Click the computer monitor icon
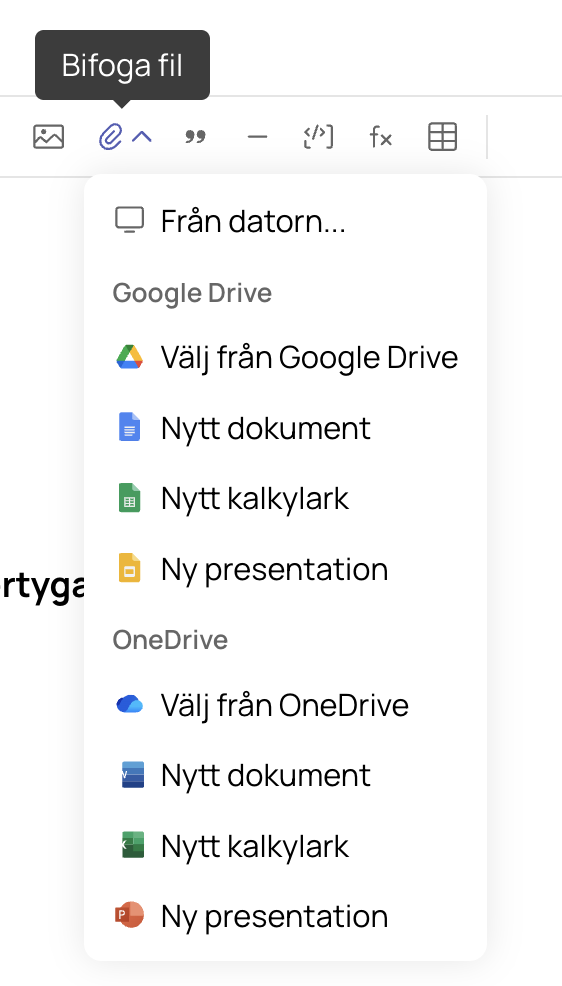 click(x=129, y=220)
